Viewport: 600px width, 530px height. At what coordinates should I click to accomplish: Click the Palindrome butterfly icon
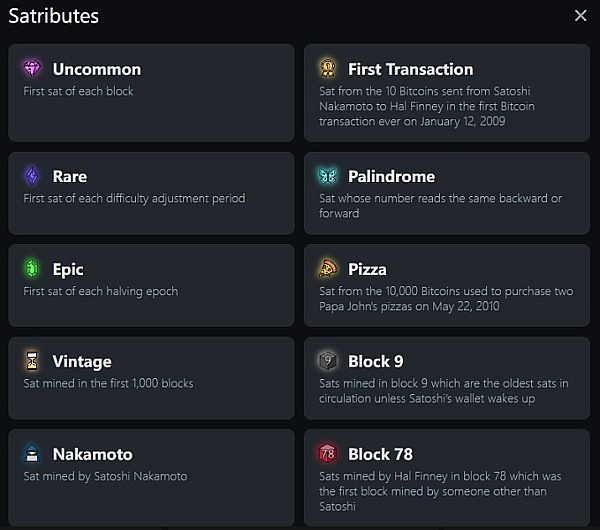click(x=328, y=176)
